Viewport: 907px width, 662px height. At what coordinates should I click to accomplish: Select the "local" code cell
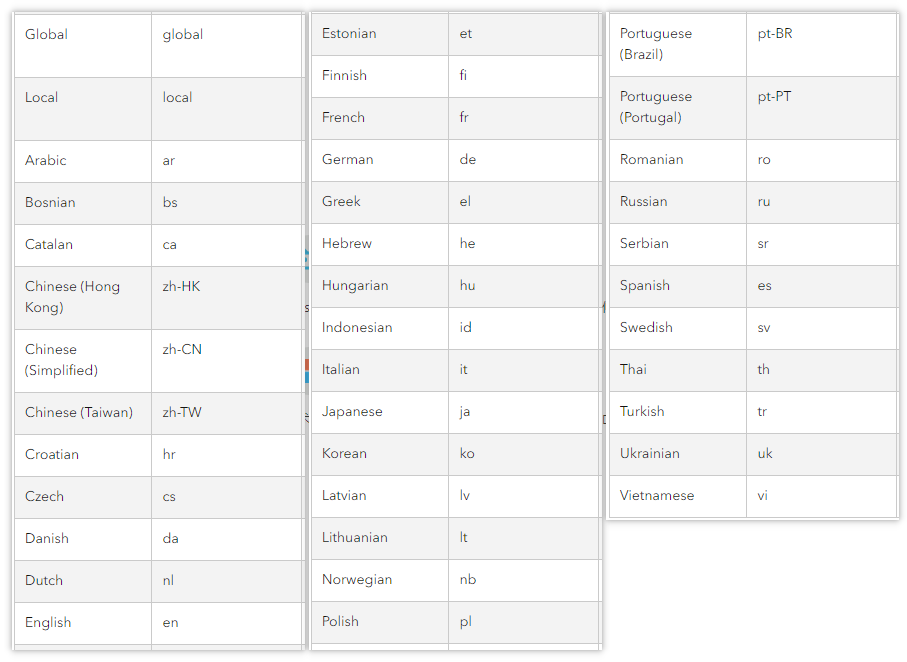pyautogui.click(x=178, y=98)
